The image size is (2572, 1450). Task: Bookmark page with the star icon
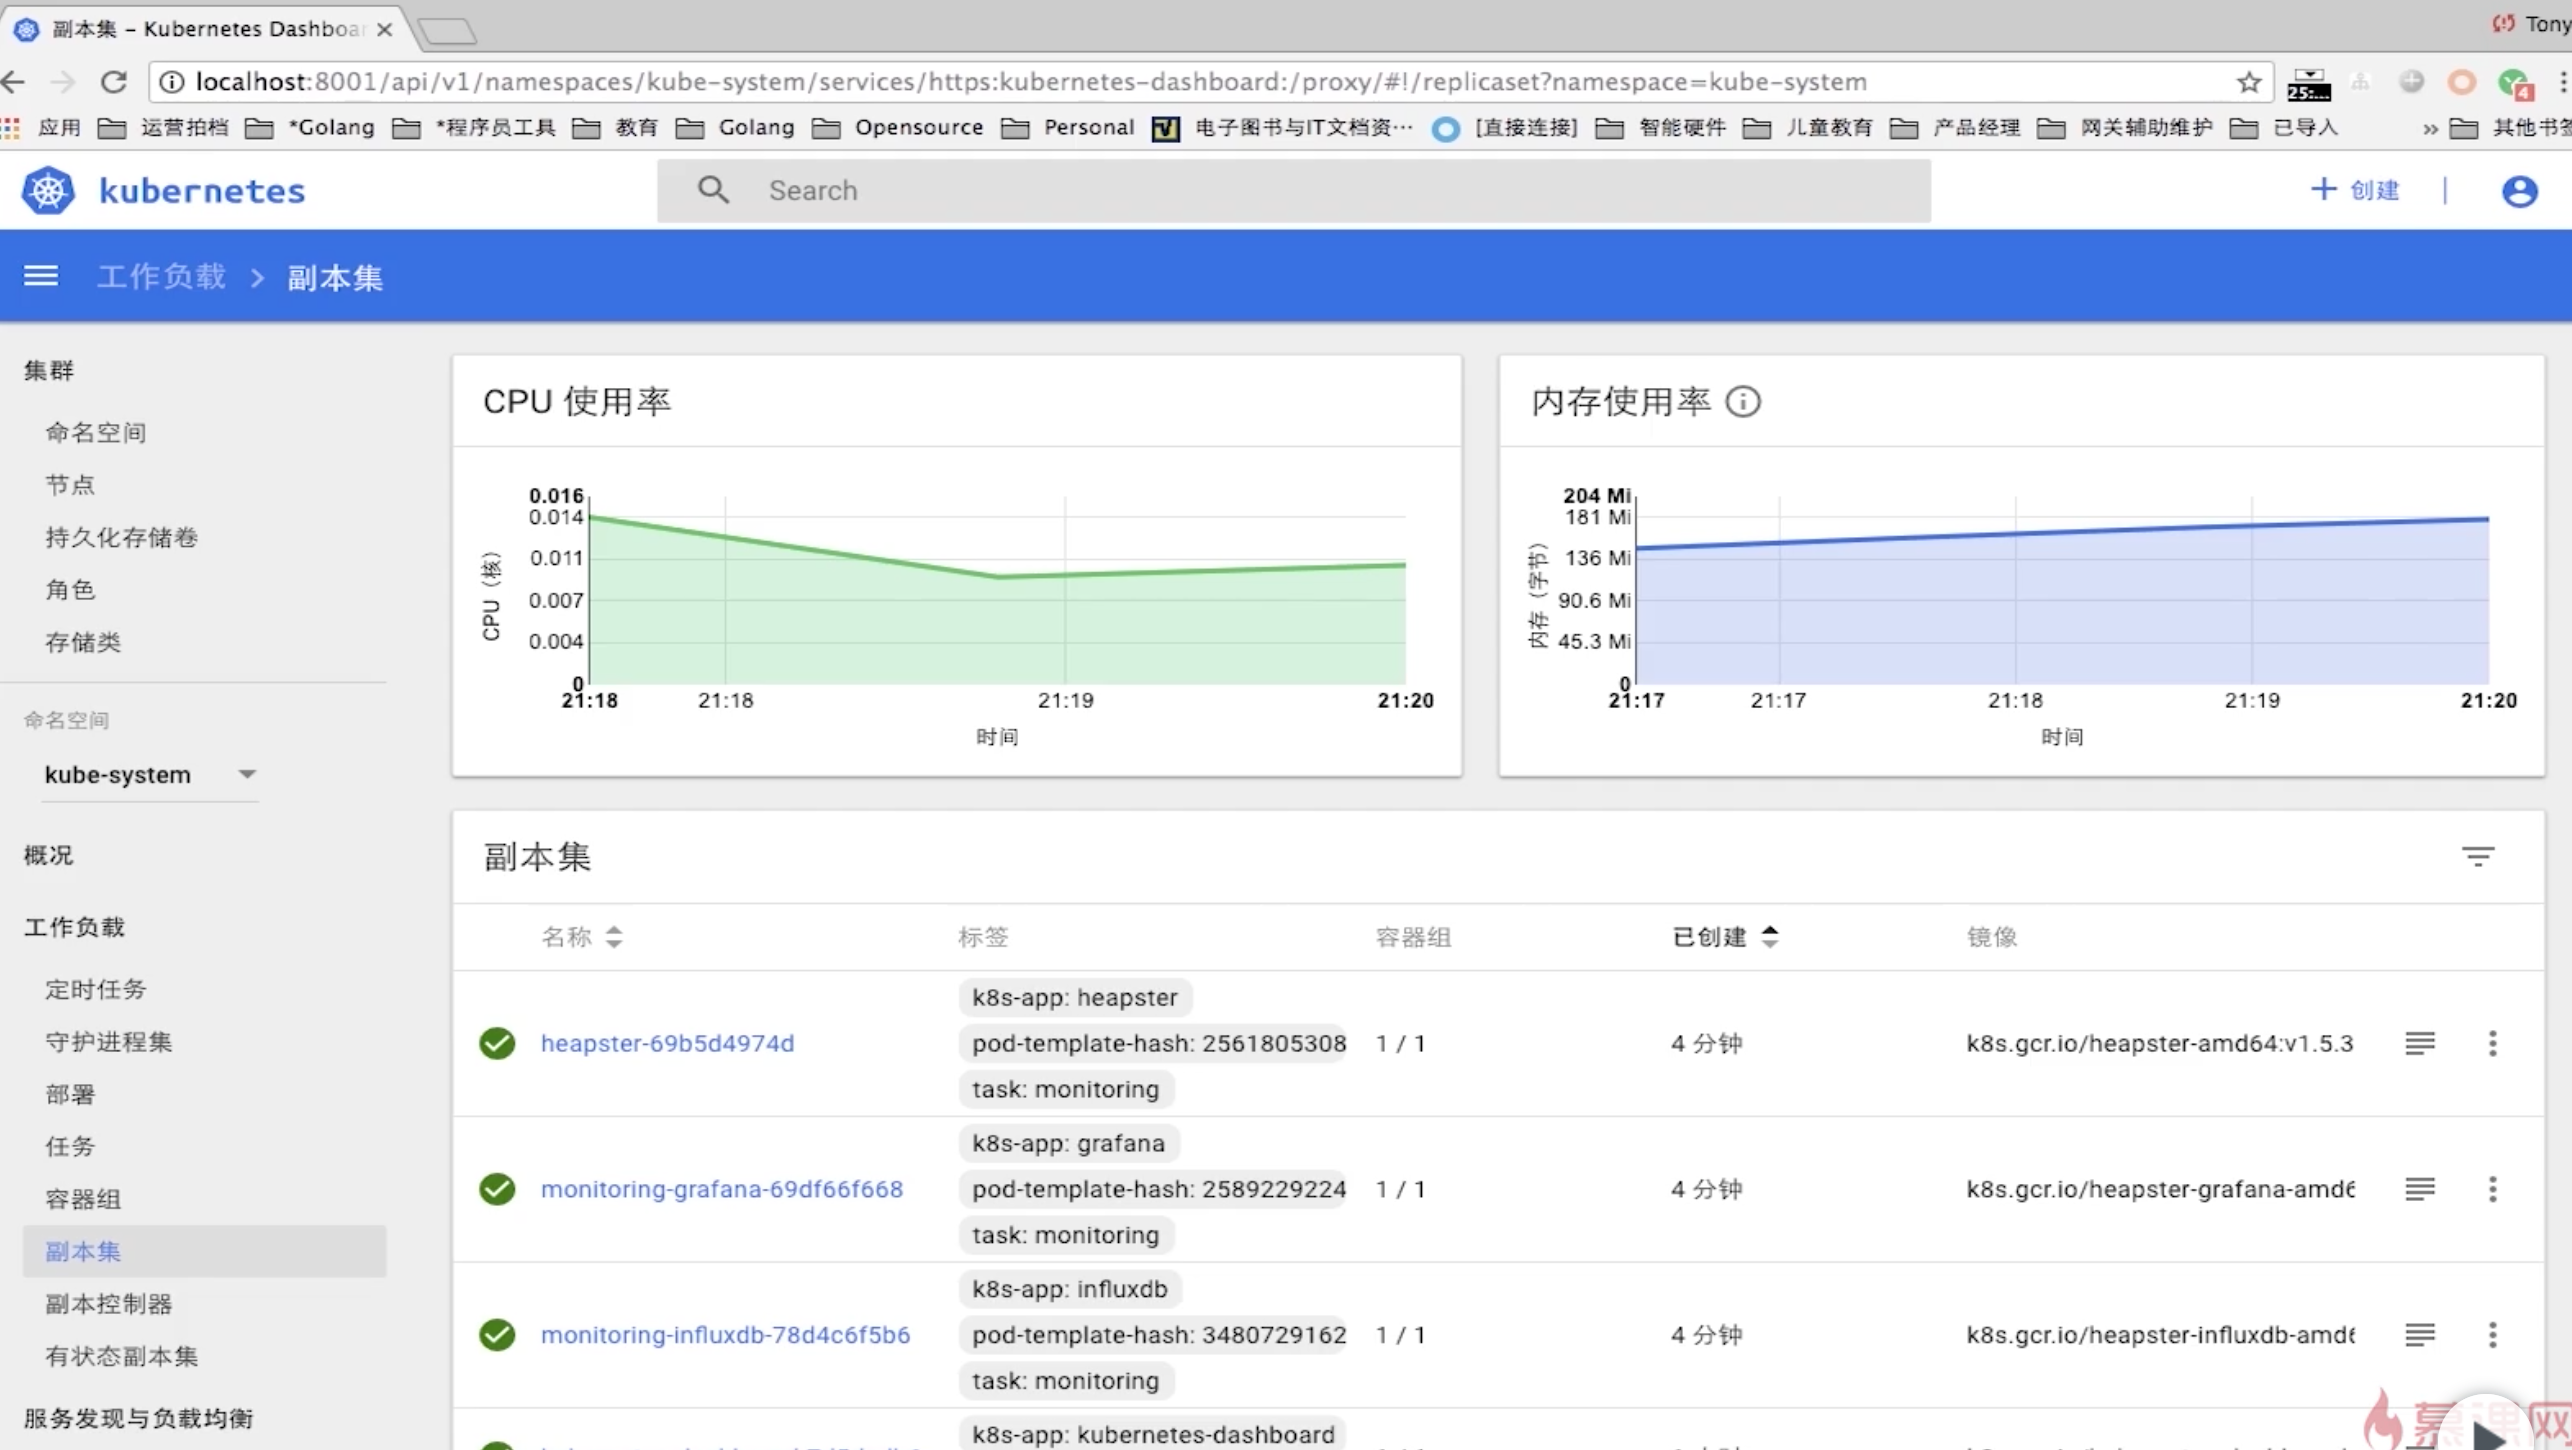coord(2249,82)
